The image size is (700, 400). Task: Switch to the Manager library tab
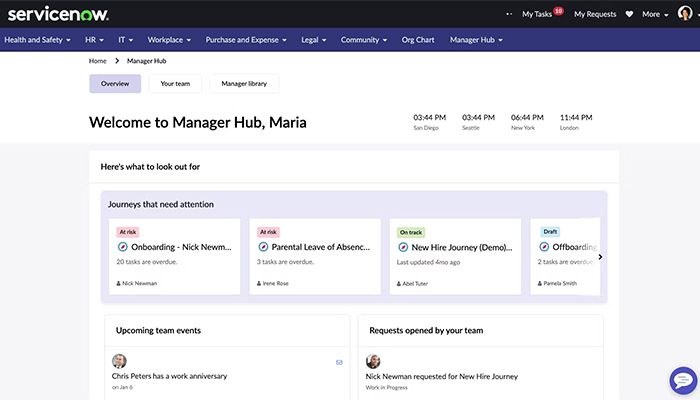click(x=244, y=83)
